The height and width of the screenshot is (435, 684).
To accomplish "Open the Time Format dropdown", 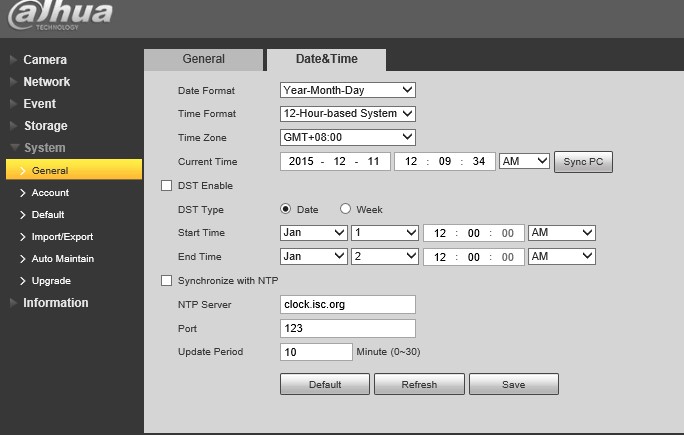I will point(348,114).
